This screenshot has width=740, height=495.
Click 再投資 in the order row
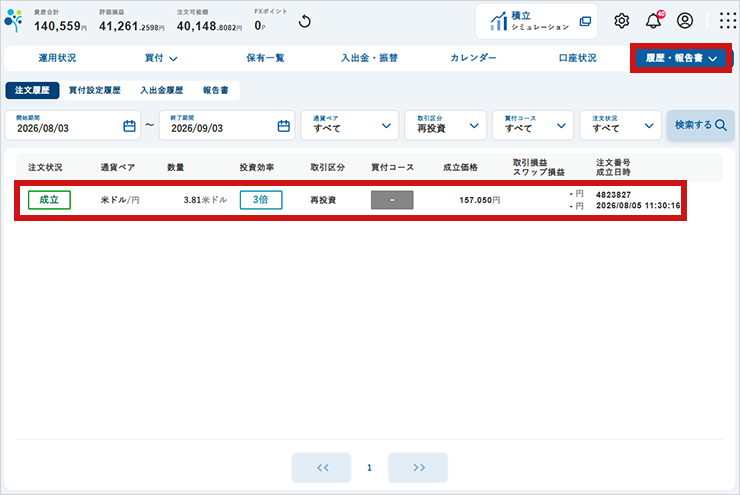(323, 200)
